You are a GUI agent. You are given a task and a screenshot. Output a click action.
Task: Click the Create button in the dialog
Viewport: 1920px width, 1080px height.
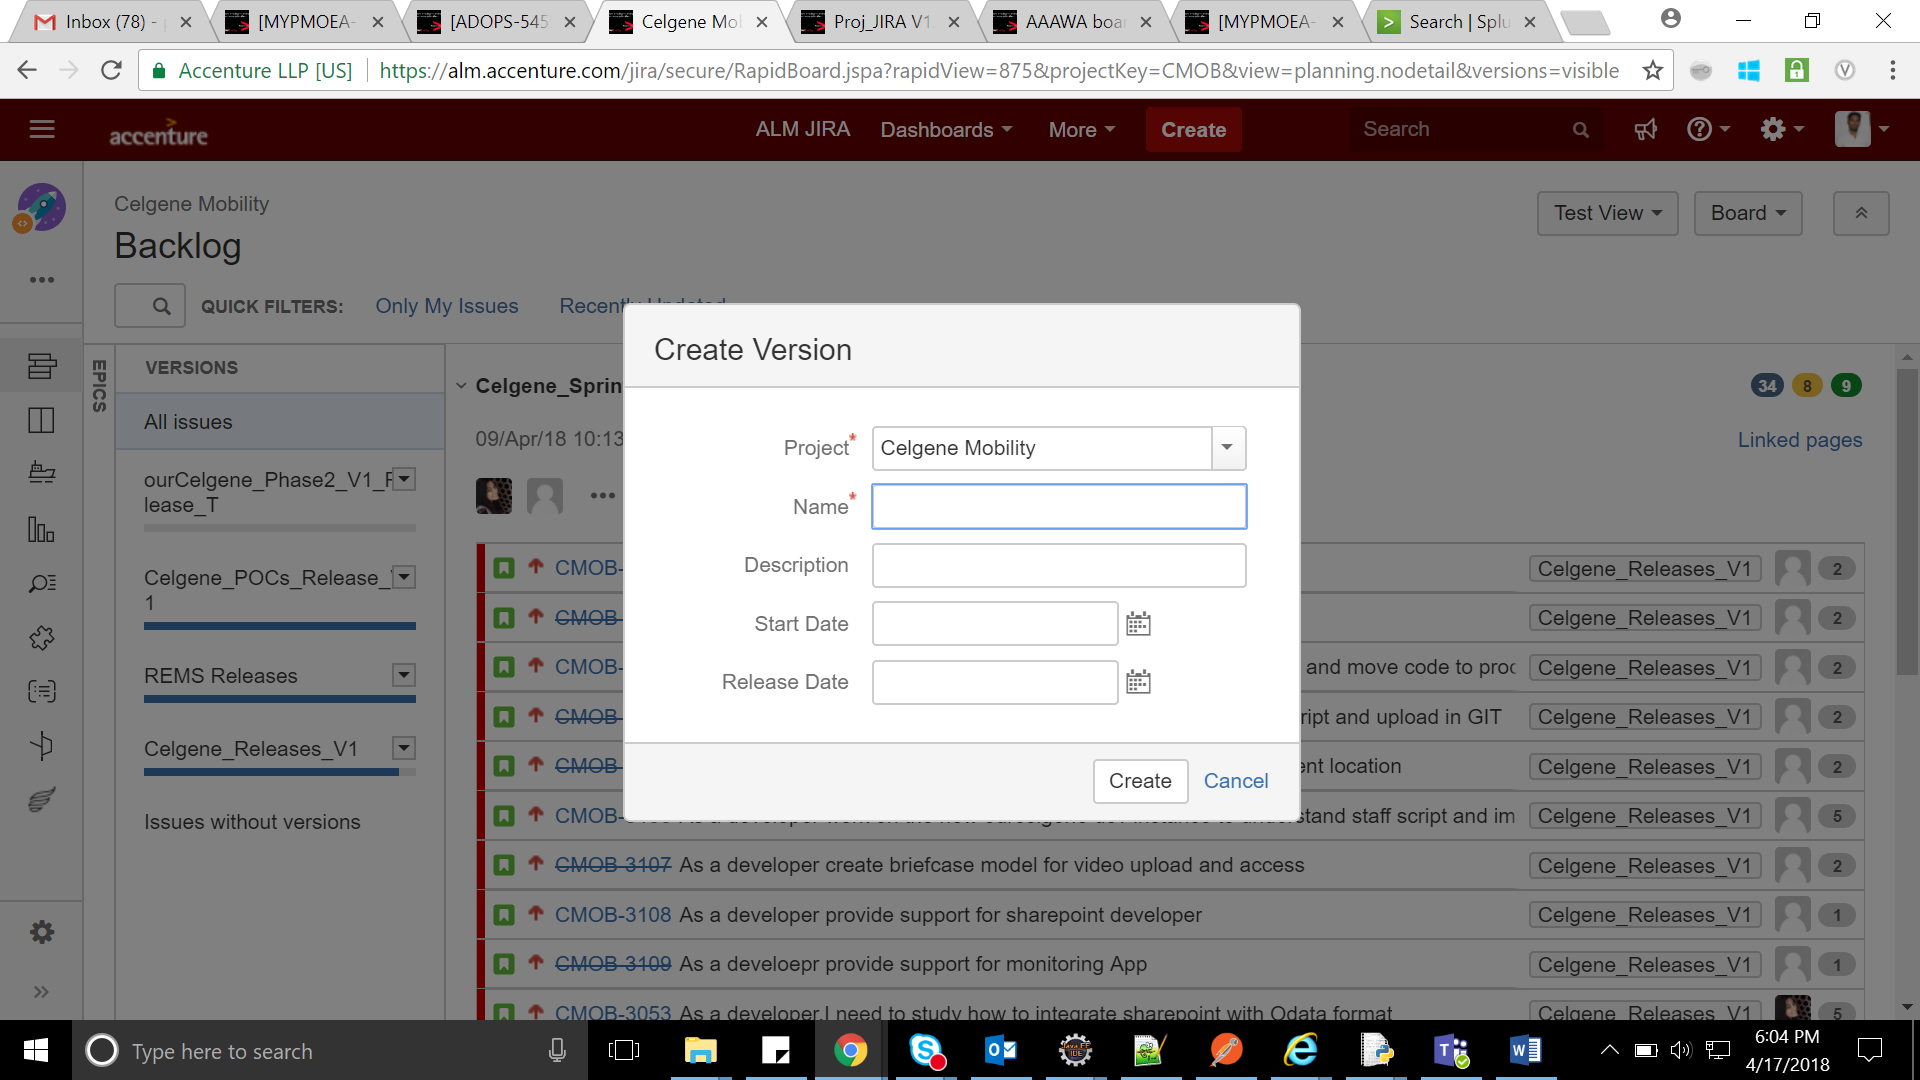[1140, 781]
